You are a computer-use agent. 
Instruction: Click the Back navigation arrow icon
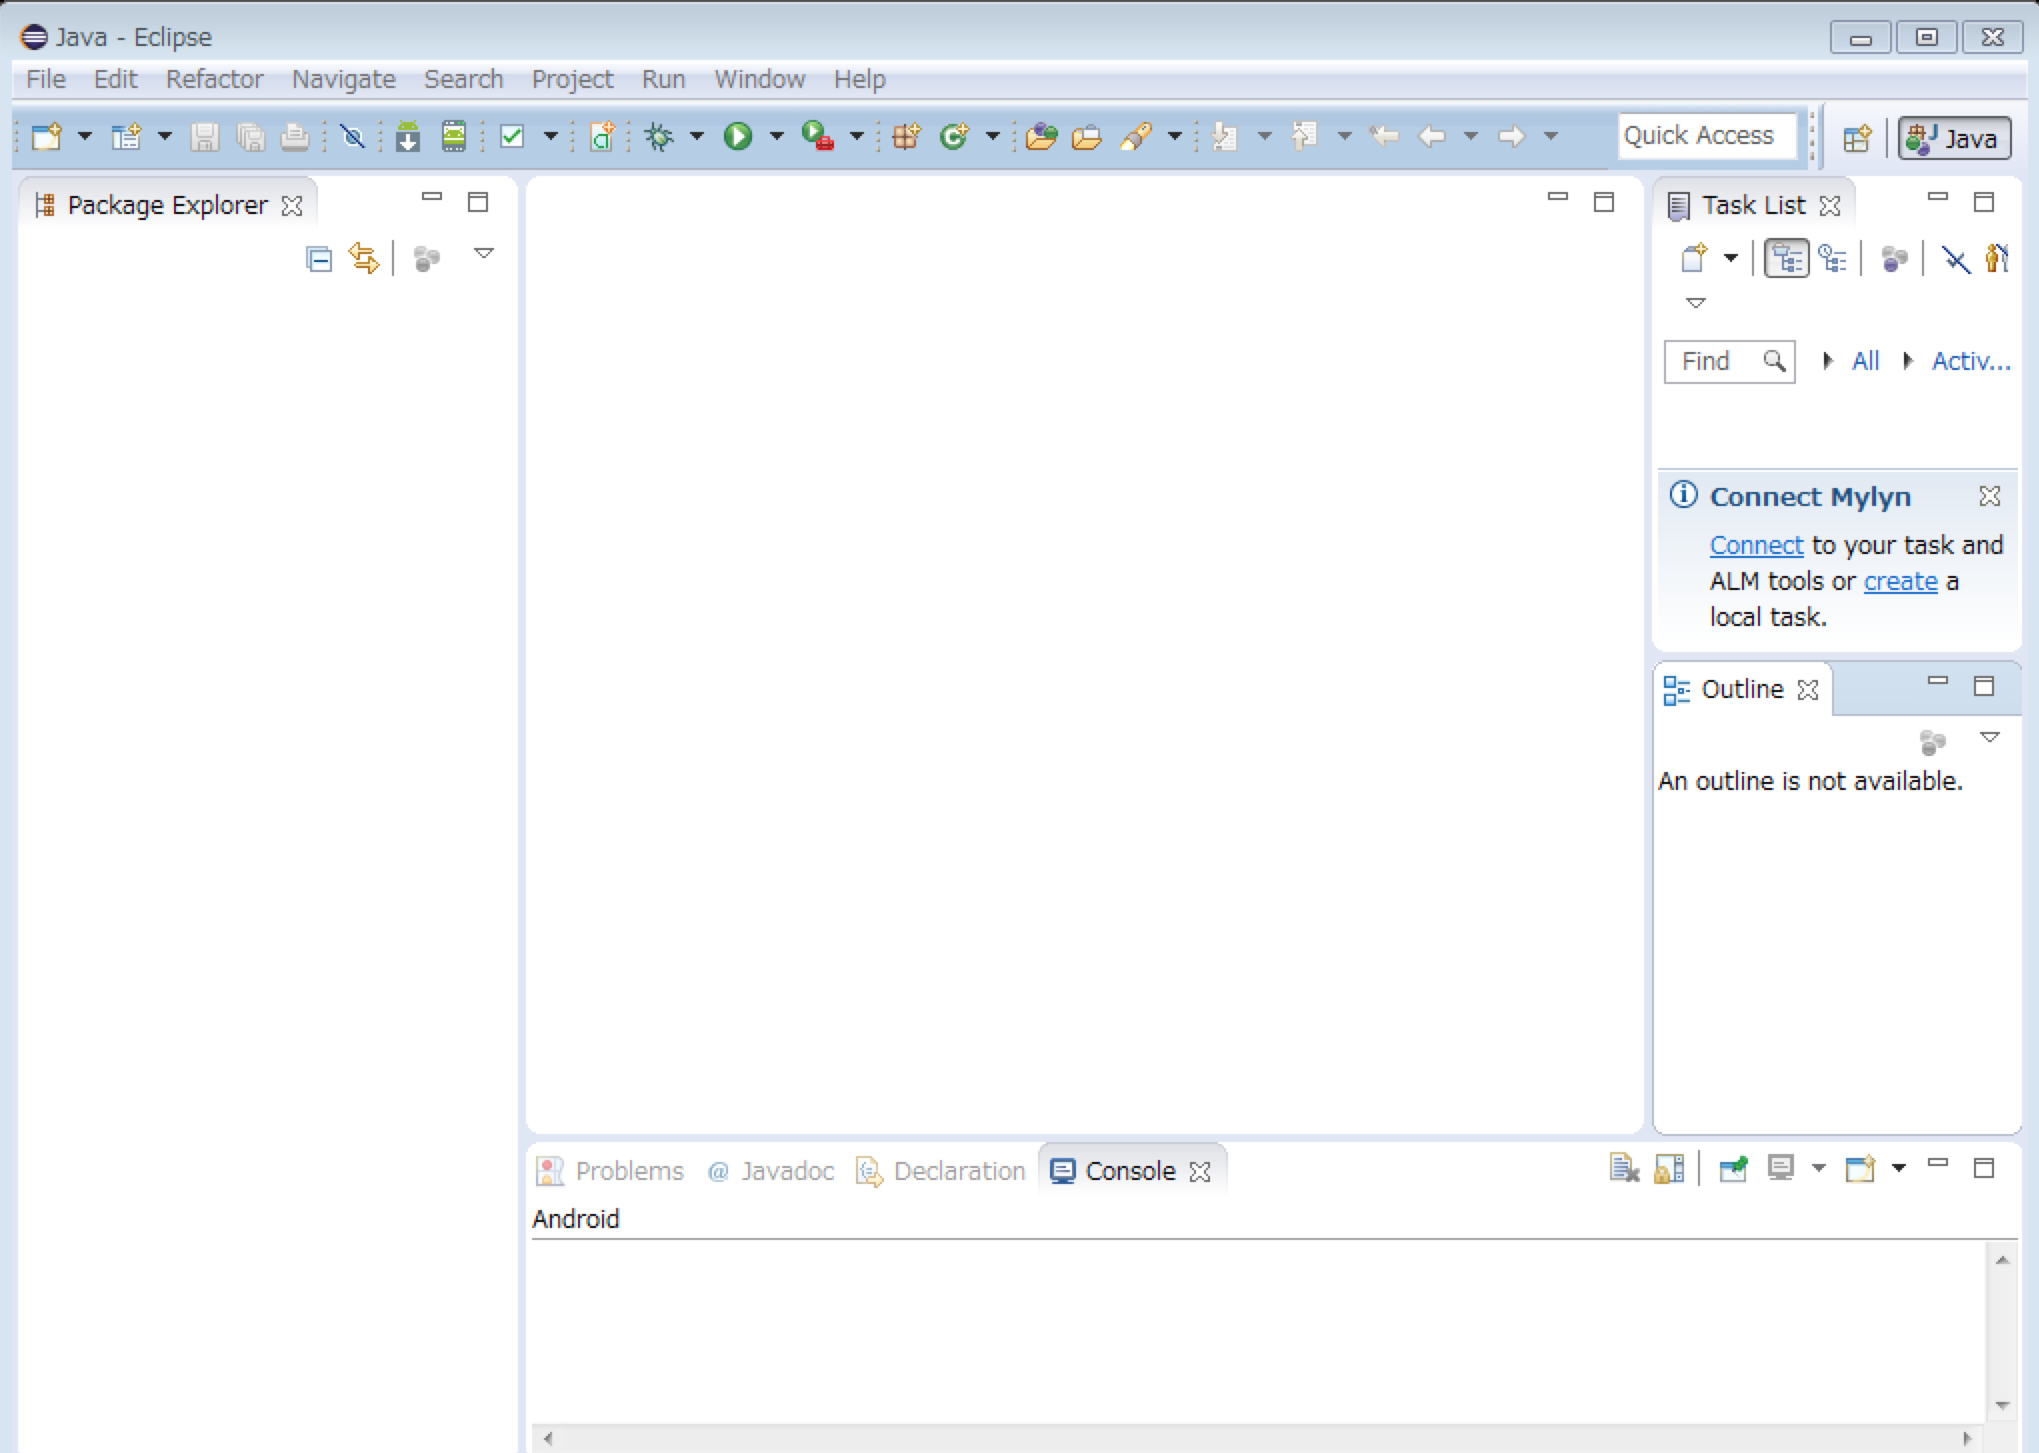point(1432,136)
